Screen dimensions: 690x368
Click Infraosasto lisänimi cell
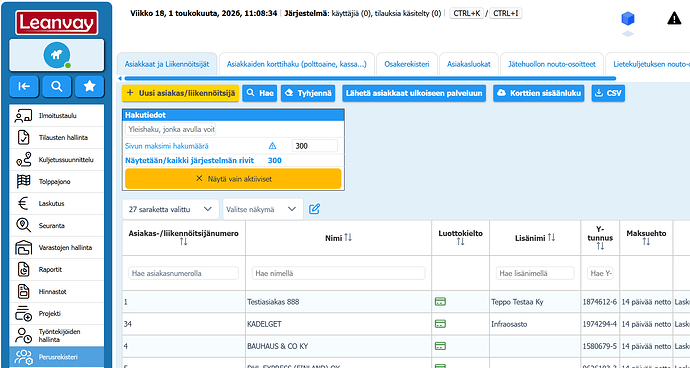(x=535, y=324)
